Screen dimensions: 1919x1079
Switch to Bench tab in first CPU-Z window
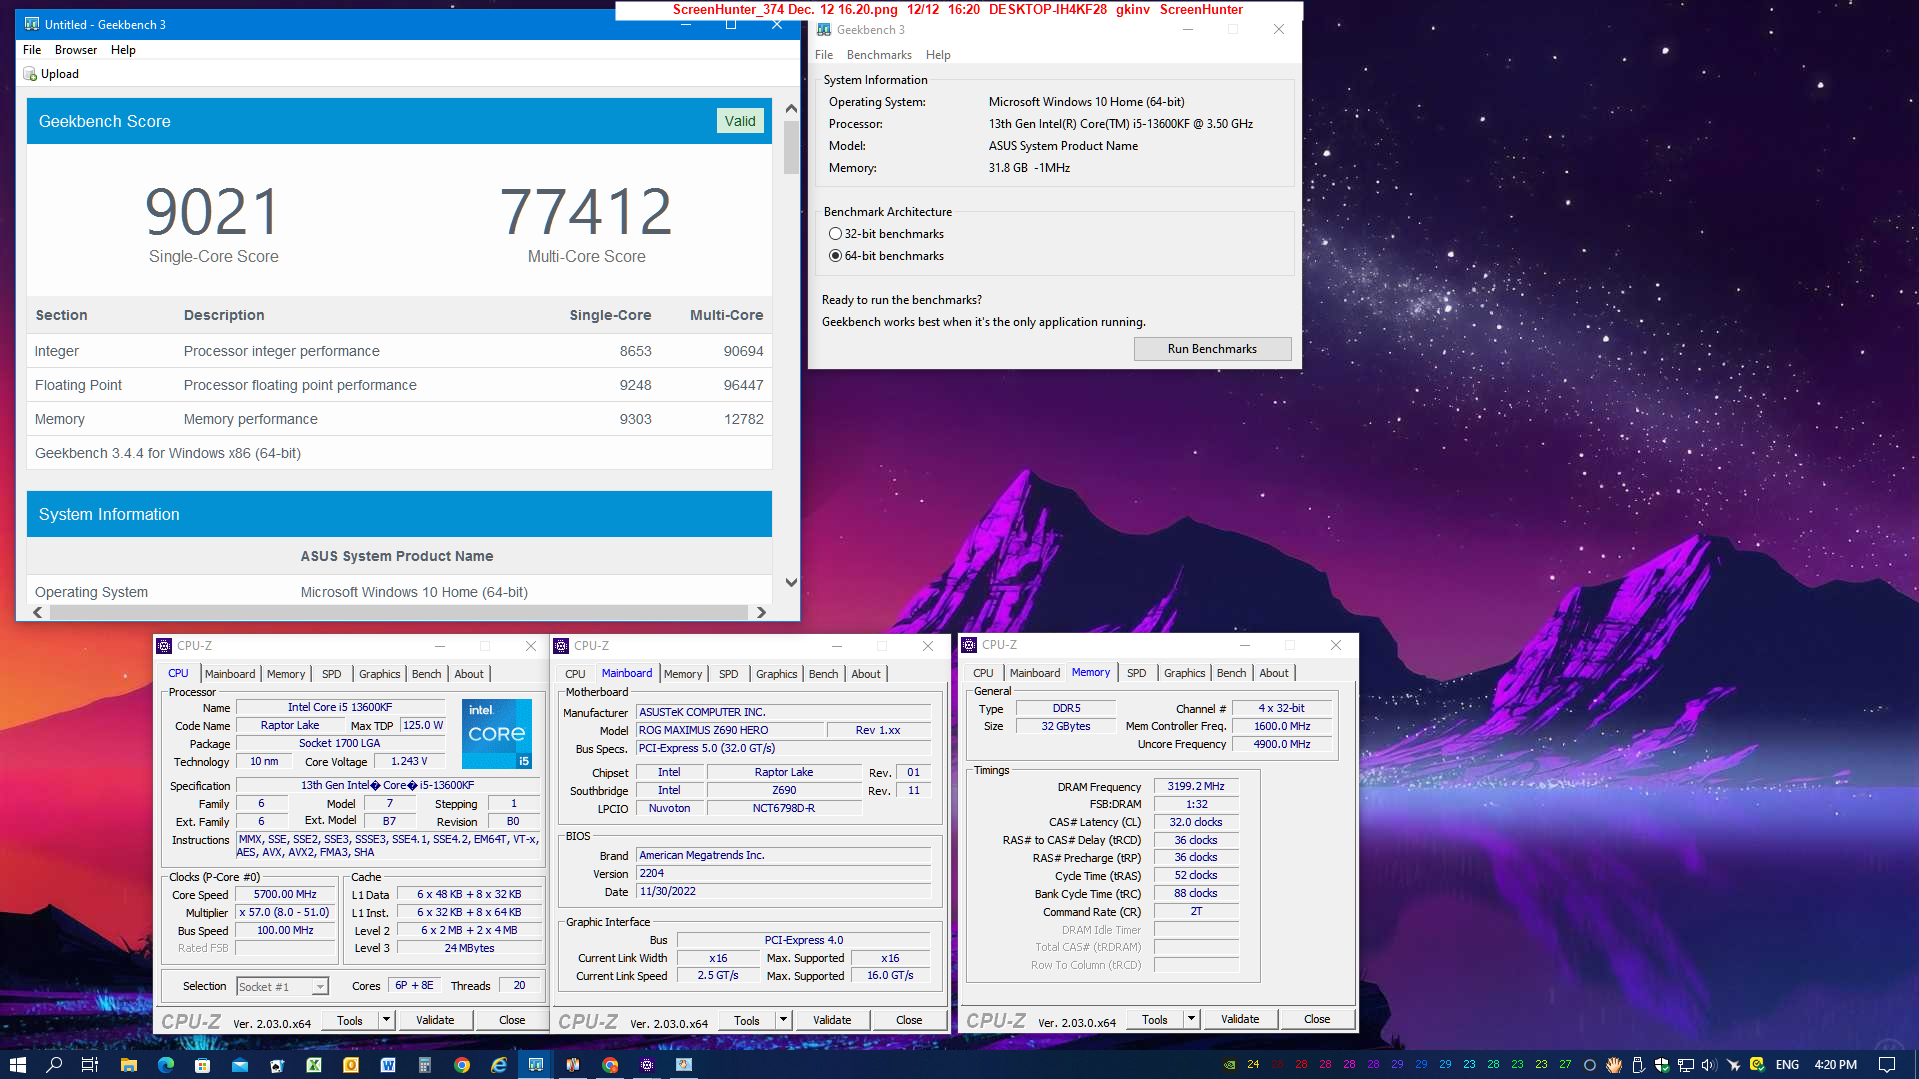[427, 674]
